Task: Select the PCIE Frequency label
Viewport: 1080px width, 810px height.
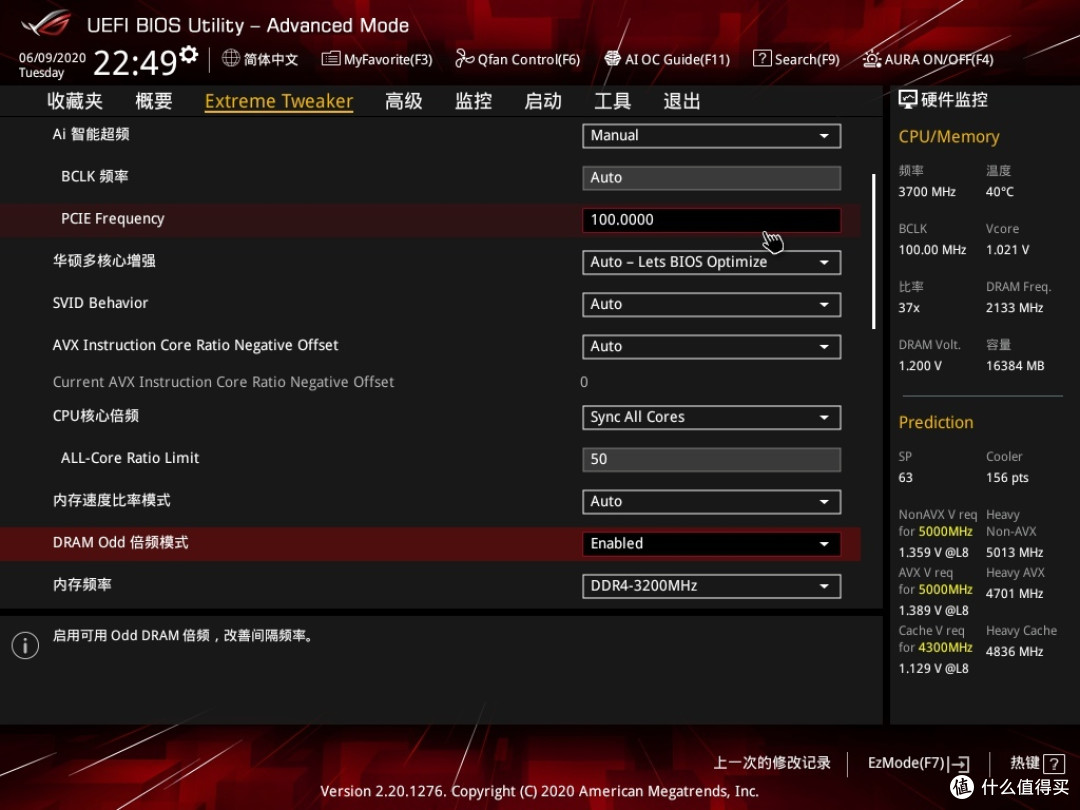Action: (x=113, y=219)
